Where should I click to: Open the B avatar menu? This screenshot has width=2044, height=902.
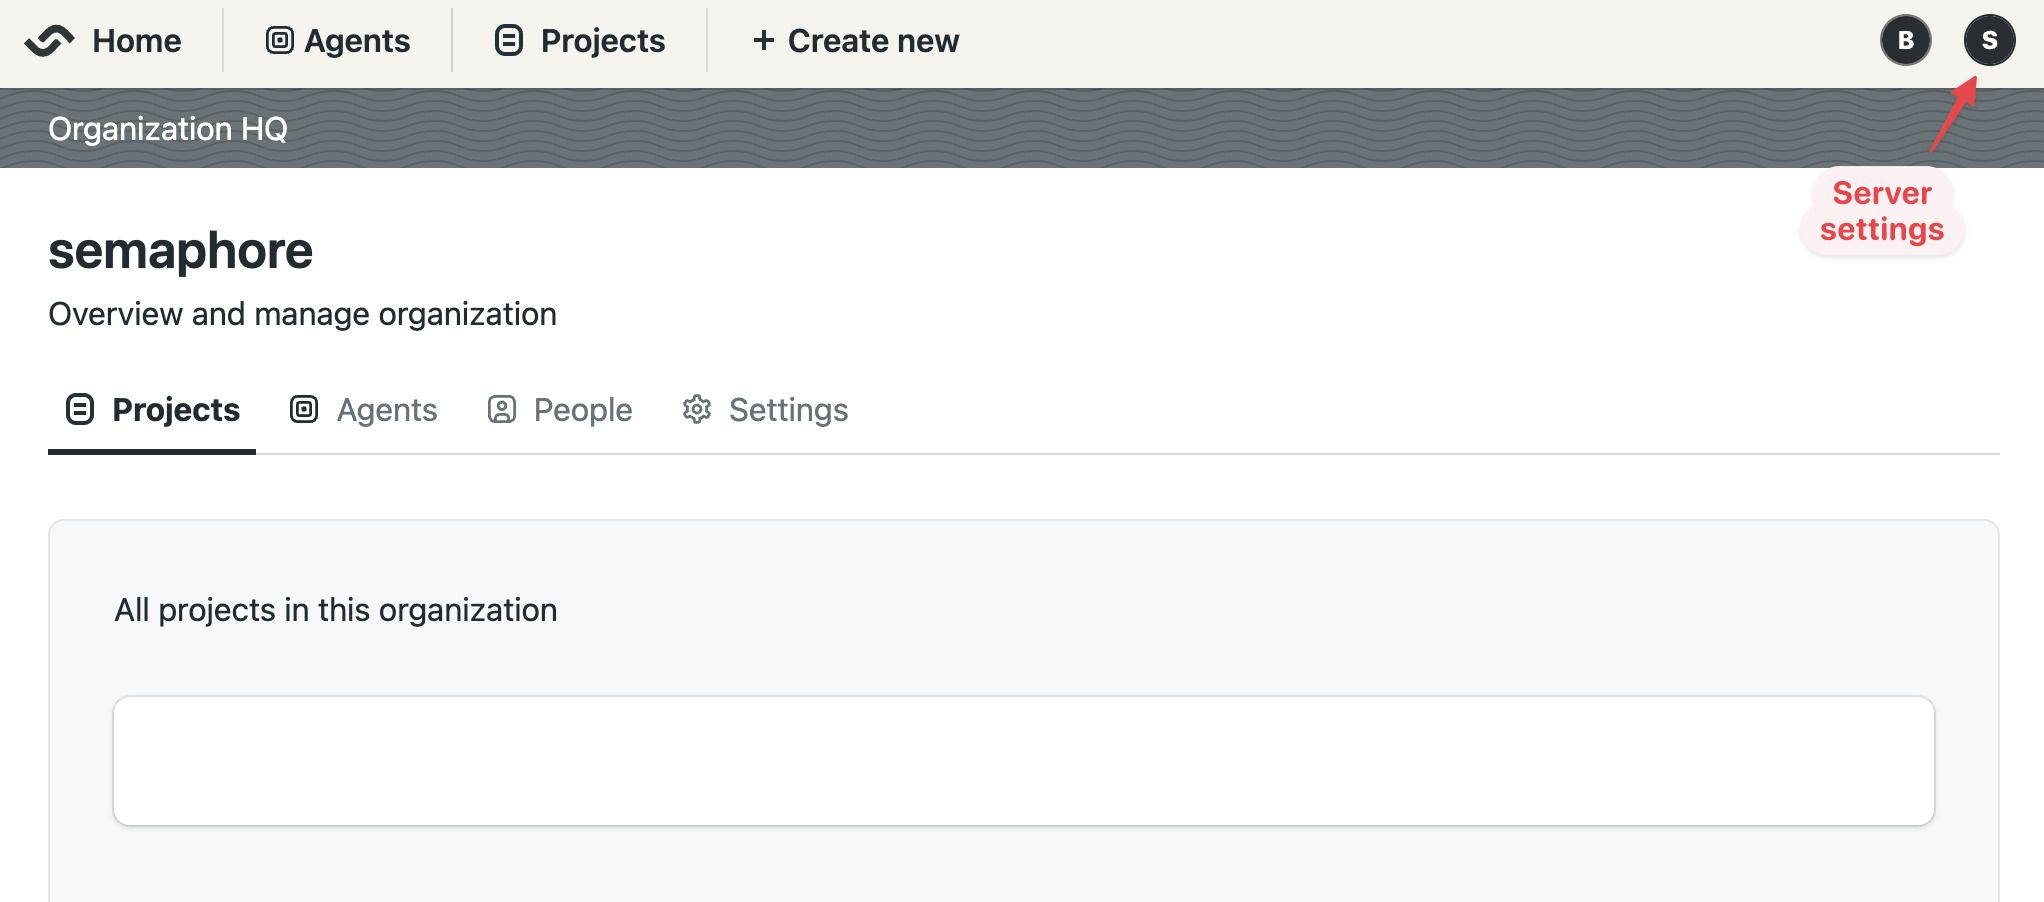1906,40
